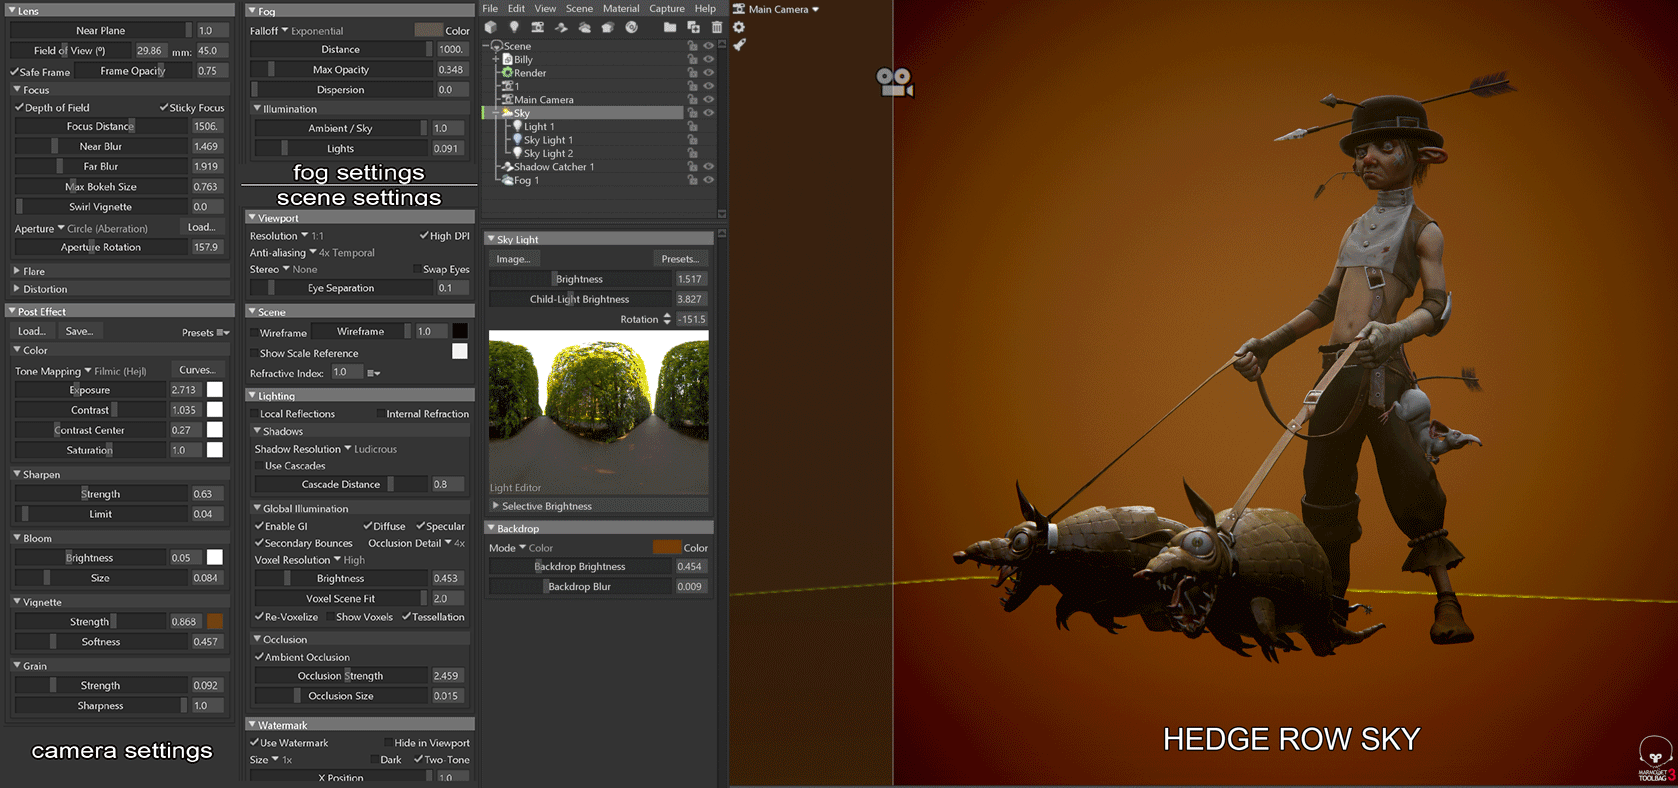Click the rocket icon in the viewport
This screenshot has height=788, width=1678.
[739, 44]
